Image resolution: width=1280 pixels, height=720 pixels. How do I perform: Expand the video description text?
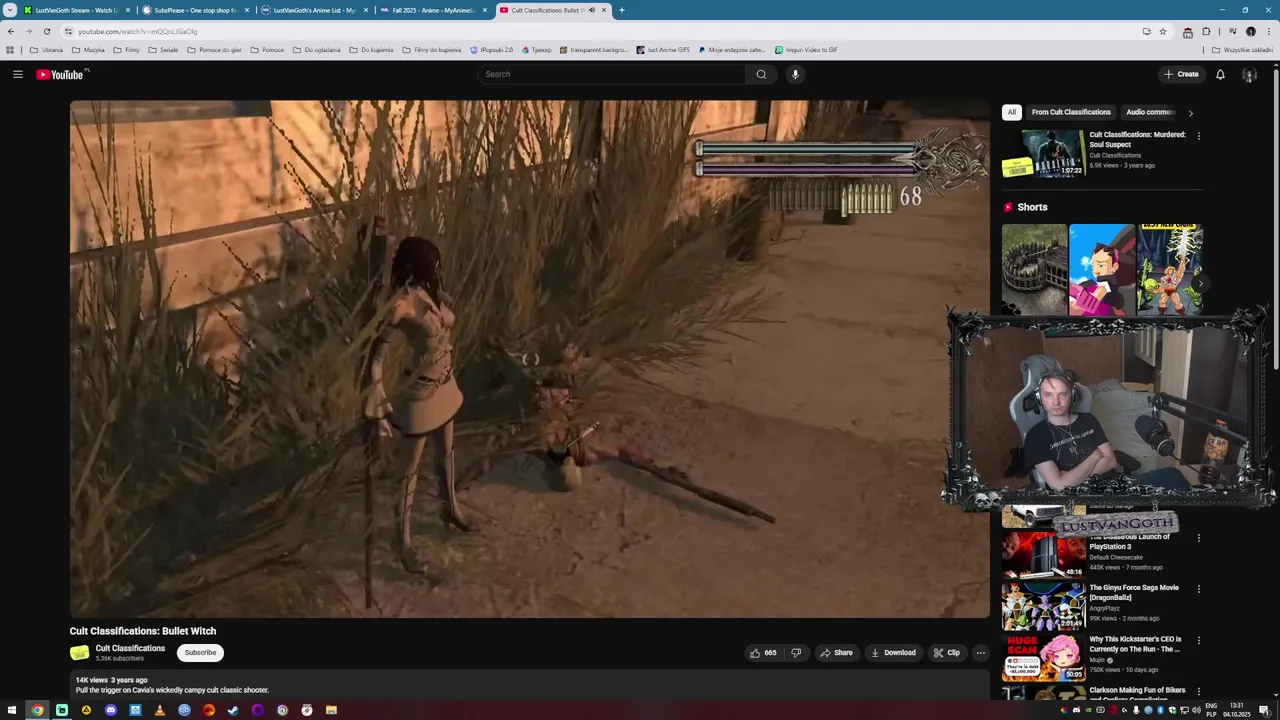pos(172,690)
